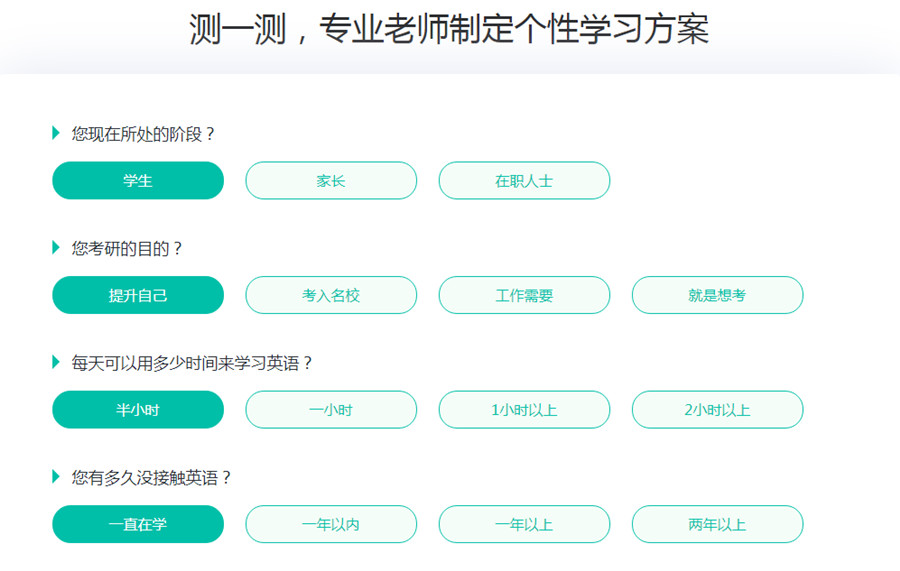Choose 考入名校 as your goal

[331, 295]
